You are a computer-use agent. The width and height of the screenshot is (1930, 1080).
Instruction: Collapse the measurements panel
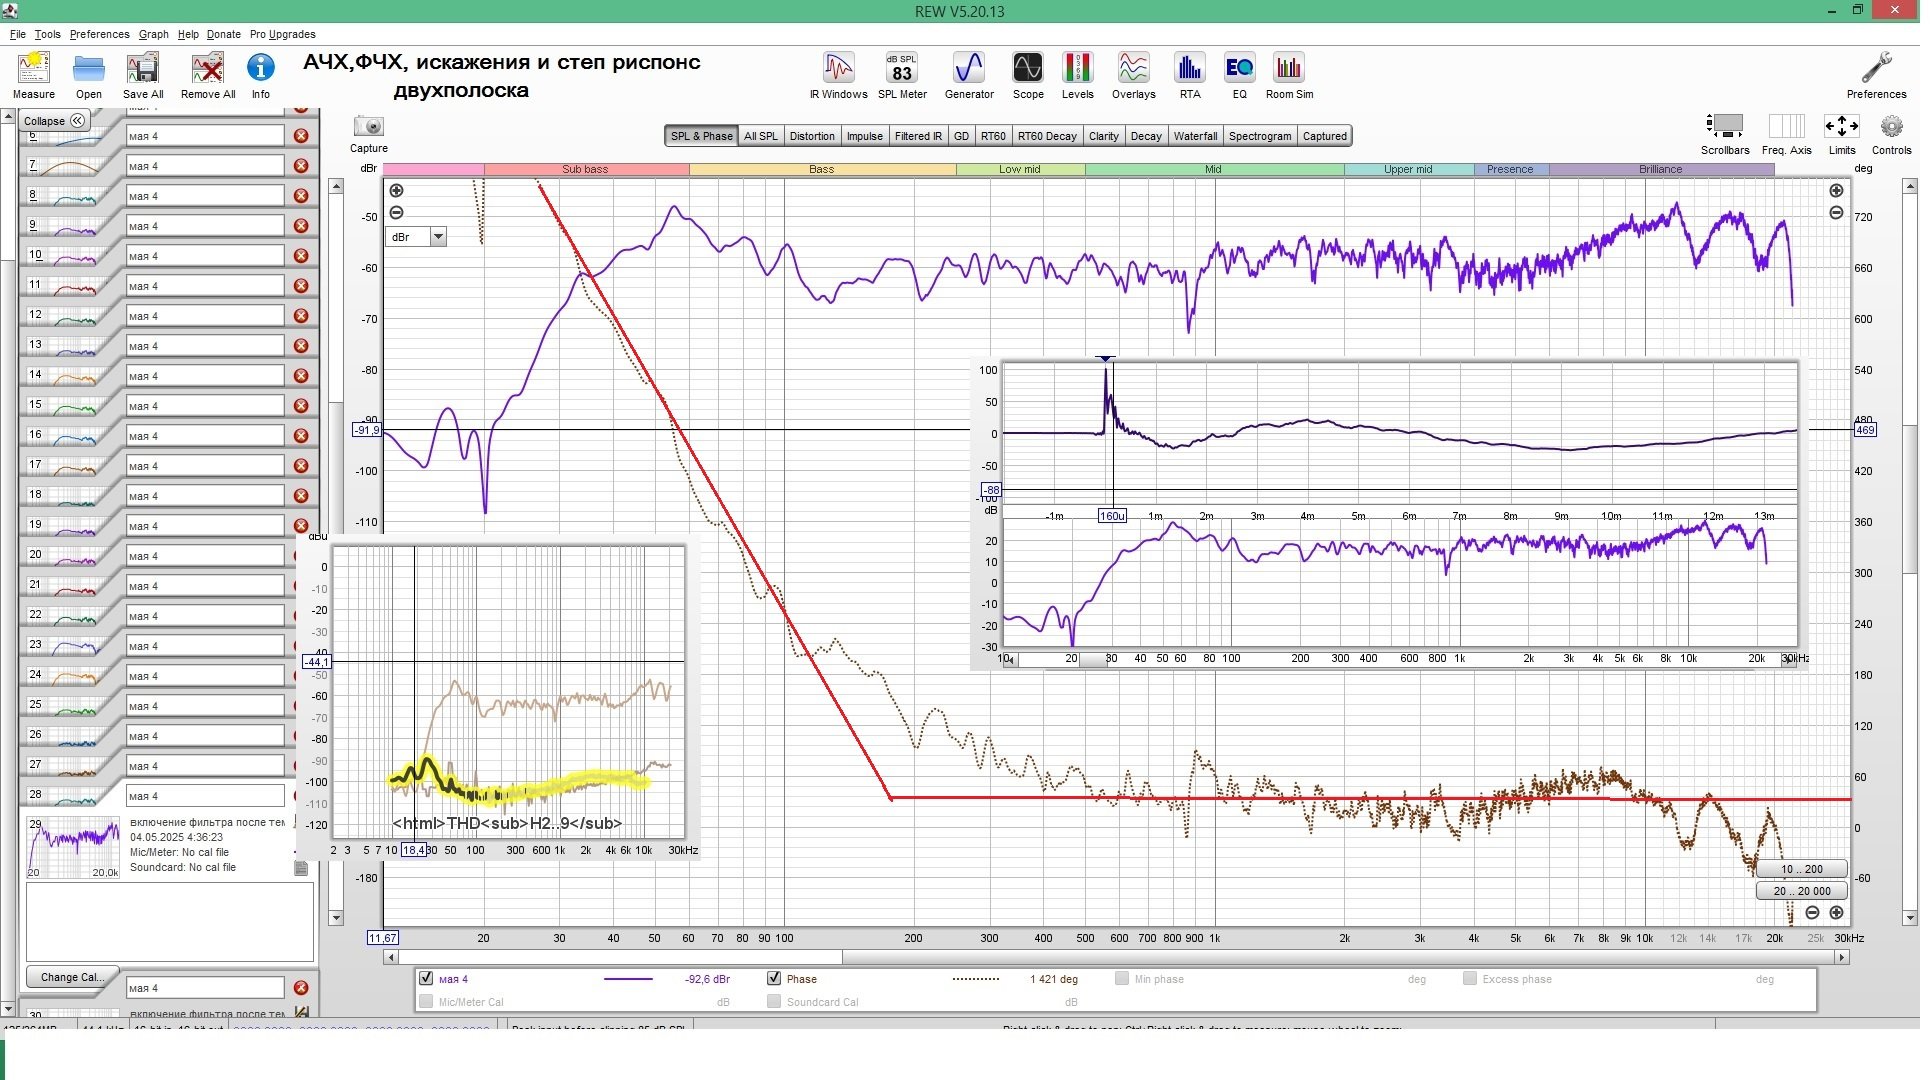point(54,121)
